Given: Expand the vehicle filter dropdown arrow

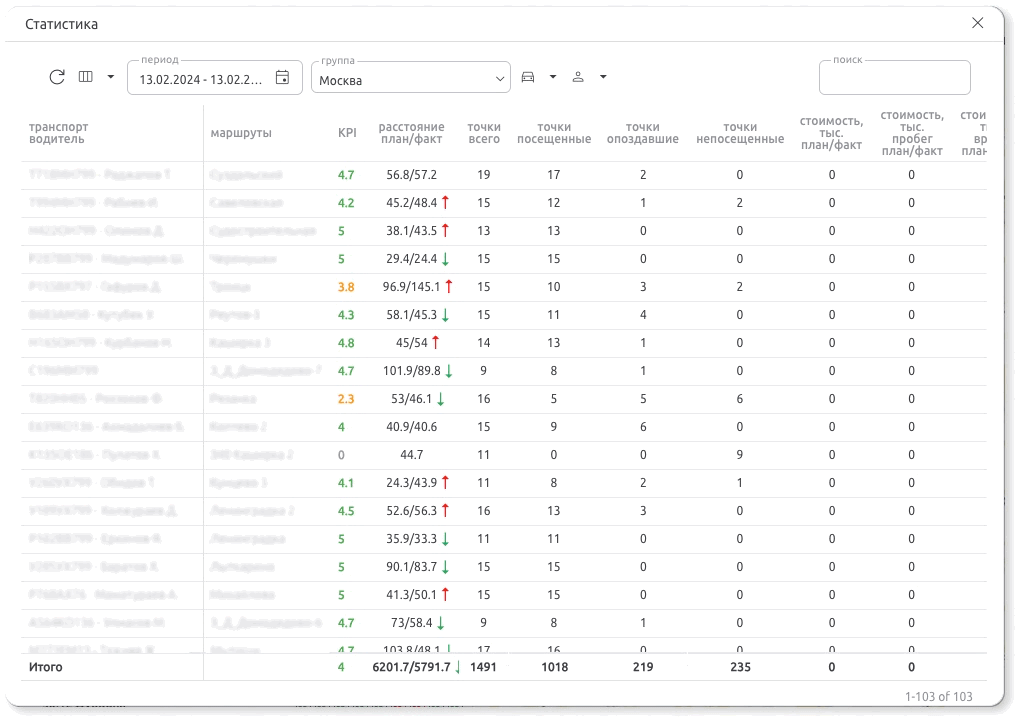Looking at the screenshot, I should [x=553, y=77].
